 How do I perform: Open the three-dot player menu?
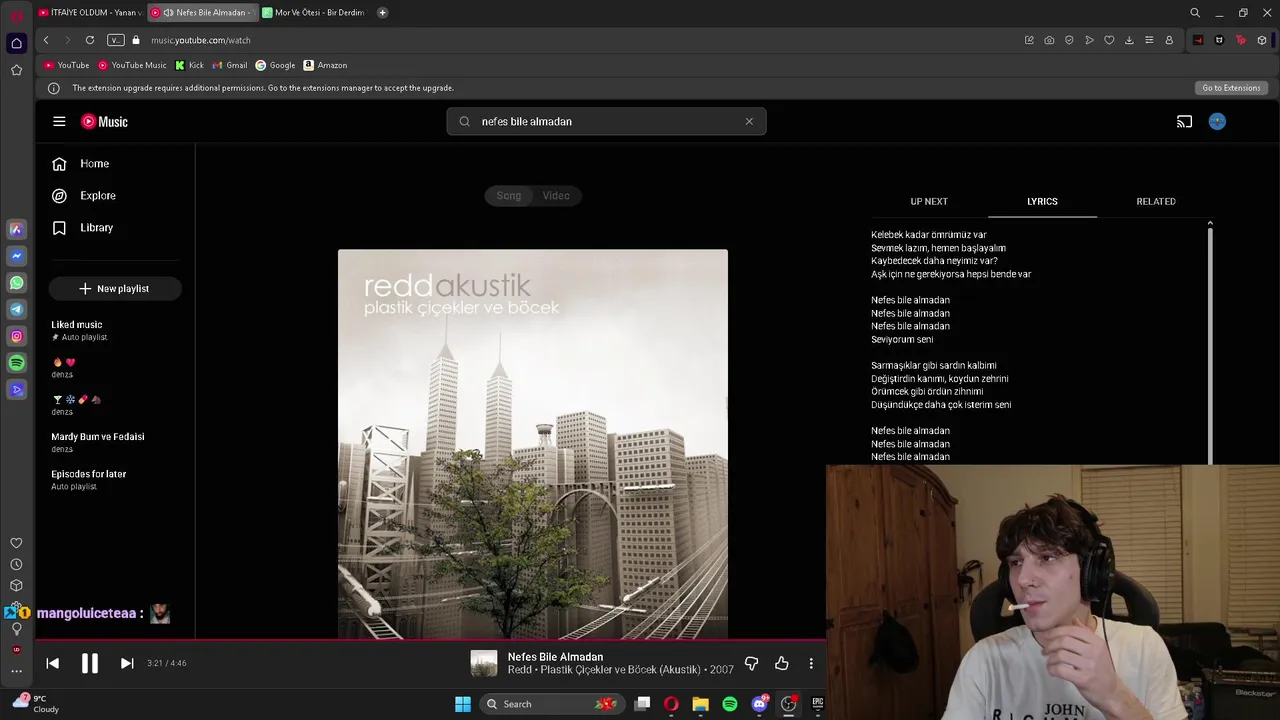pos(811,663)
